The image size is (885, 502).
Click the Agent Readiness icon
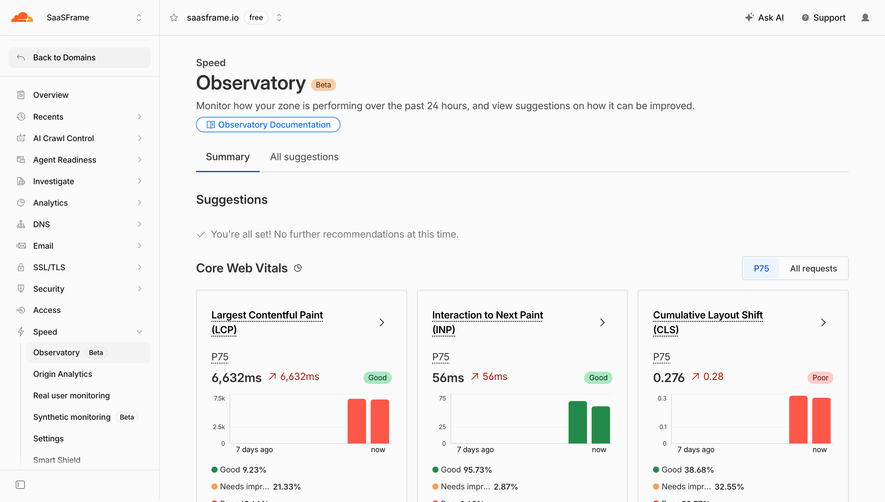coord(21,160)
